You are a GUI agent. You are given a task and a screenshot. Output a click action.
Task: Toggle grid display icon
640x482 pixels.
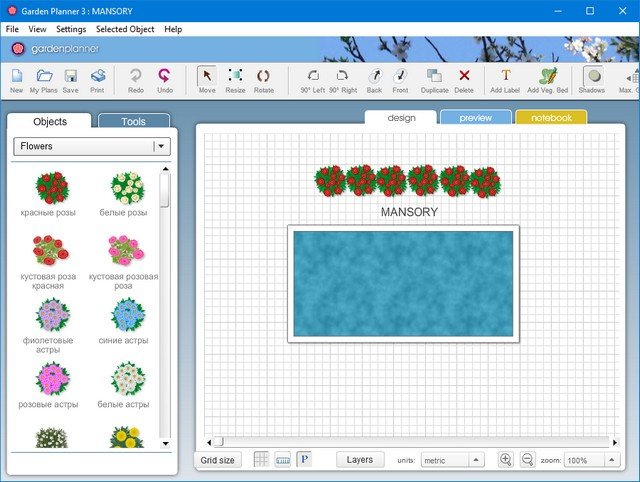[261, 460]
